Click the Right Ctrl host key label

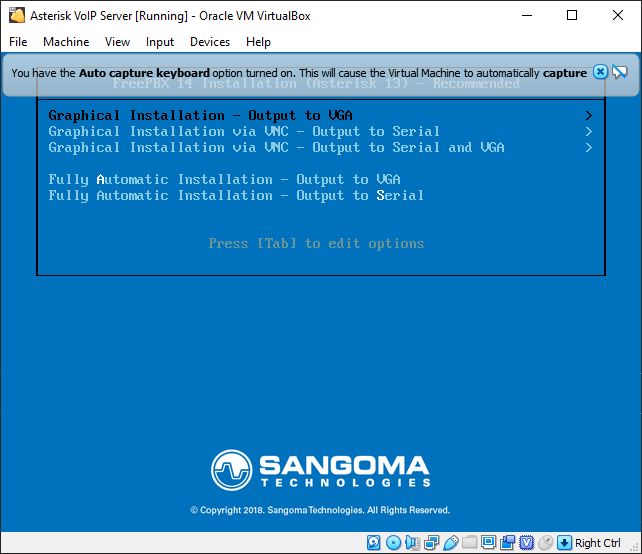coord(598,543)
